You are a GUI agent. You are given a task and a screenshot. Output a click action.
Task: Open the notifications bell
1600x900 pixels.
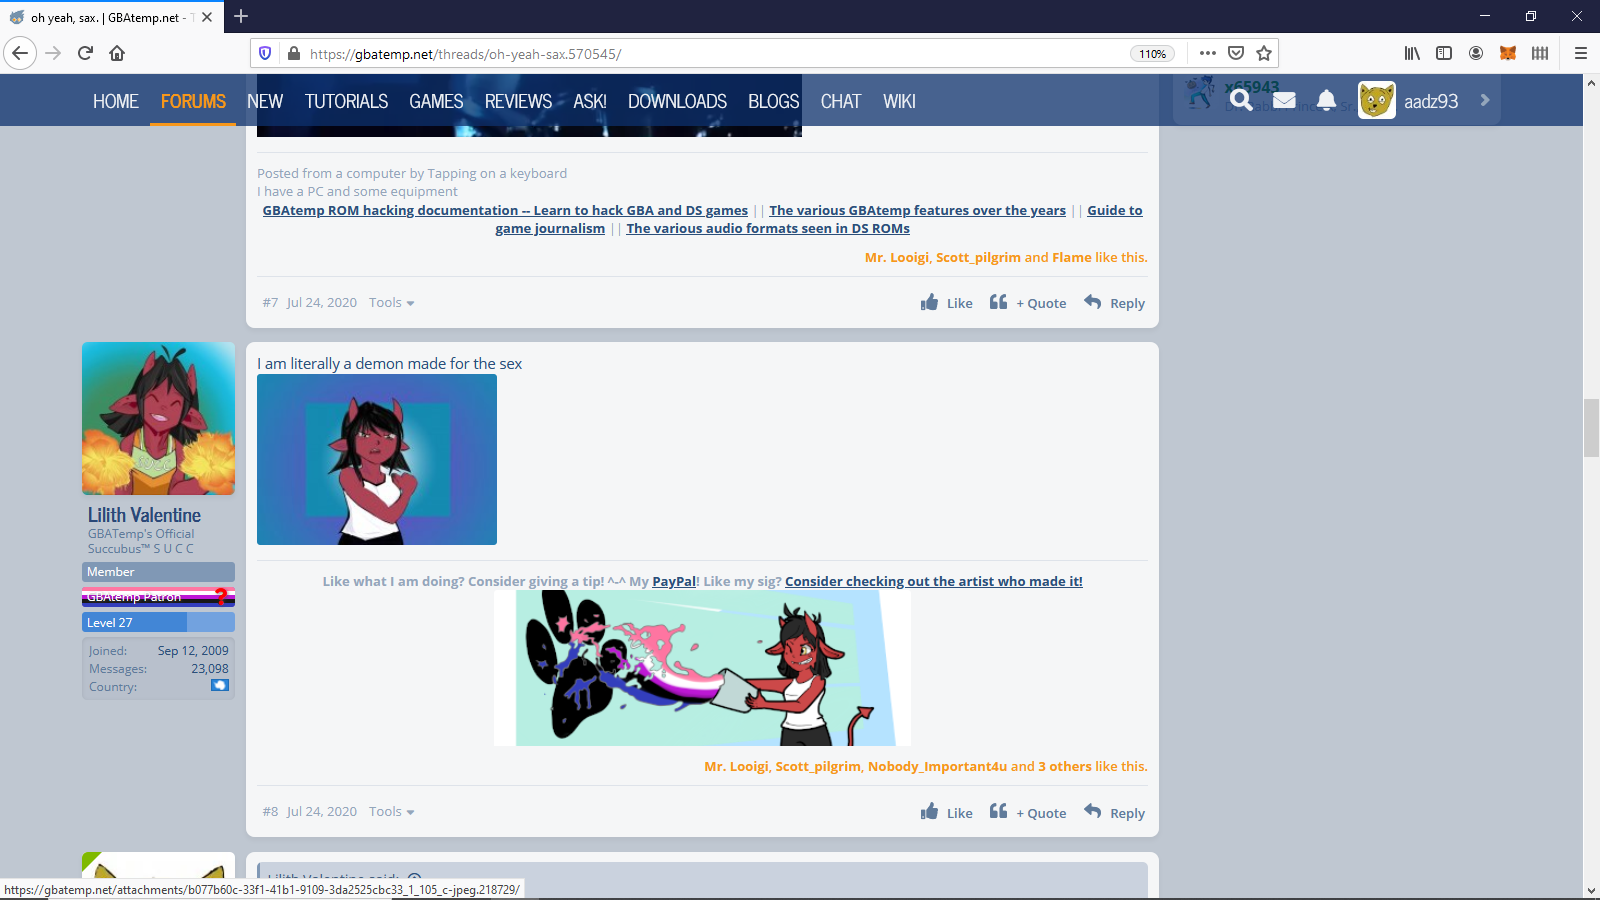[x=1326, y=100]
